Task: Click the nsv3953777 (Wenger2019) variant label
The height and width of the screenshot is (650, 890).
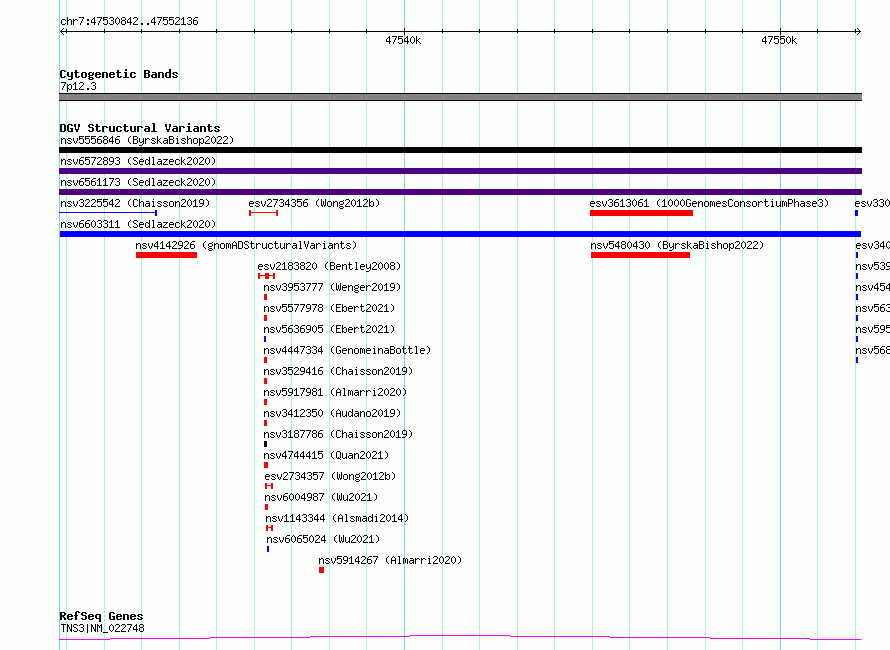Action: [332, 287]
